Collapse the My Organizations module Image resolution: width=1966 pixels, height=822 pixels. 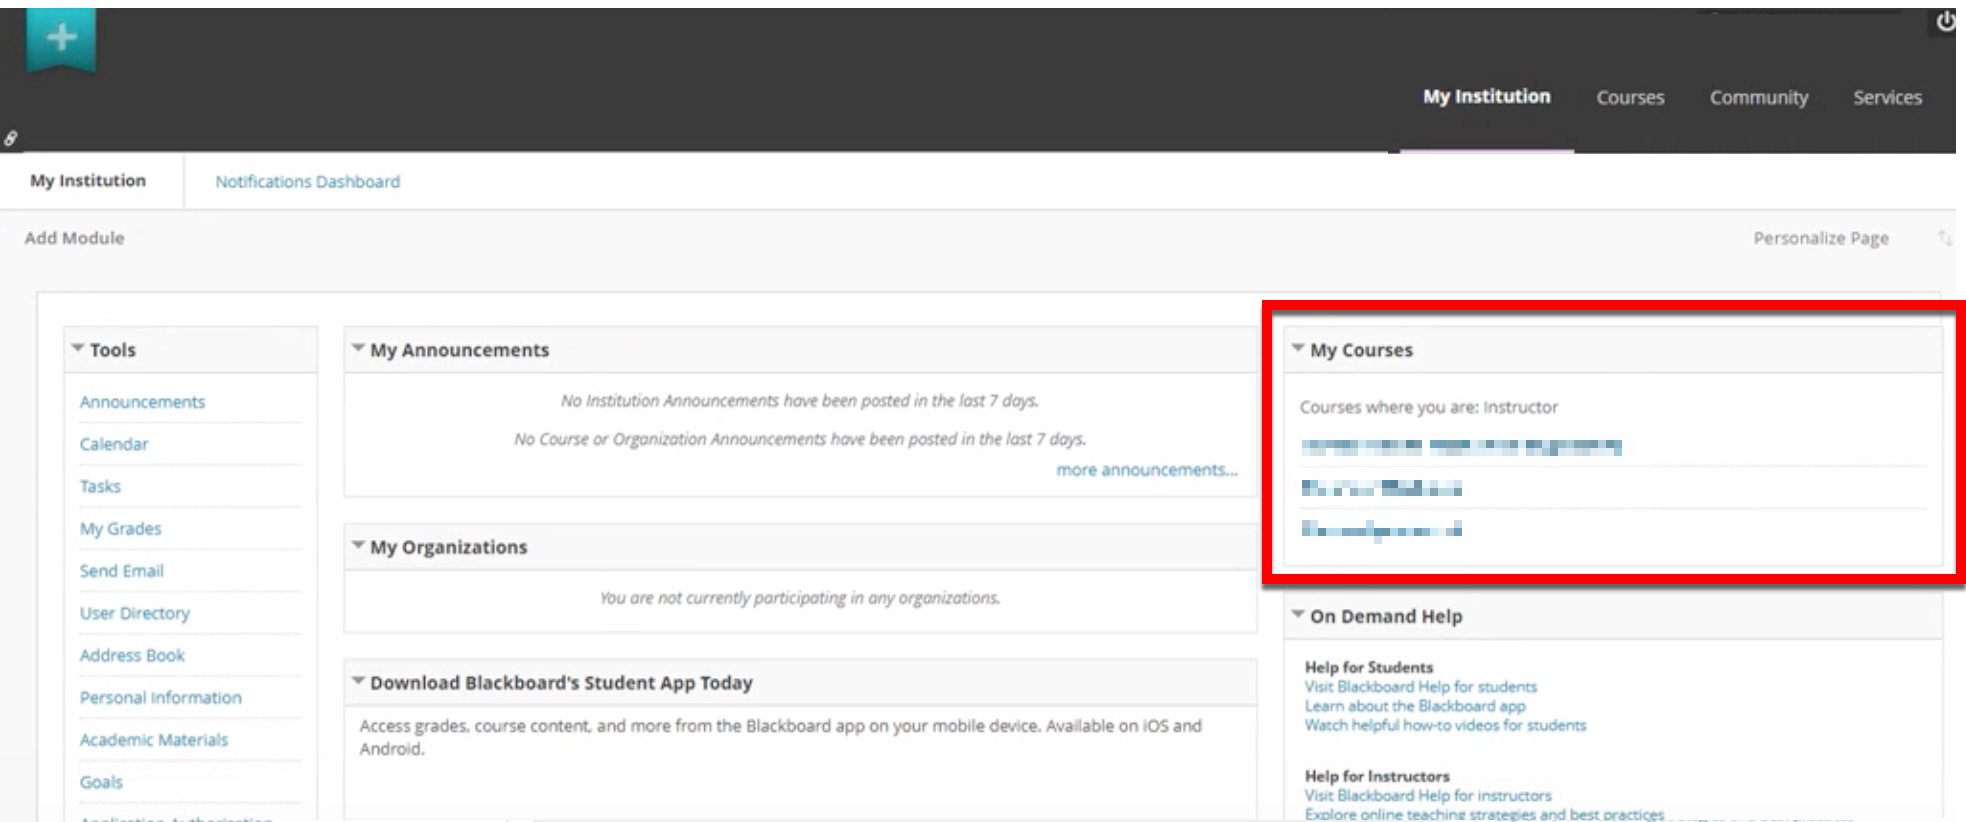click(358, 546)
